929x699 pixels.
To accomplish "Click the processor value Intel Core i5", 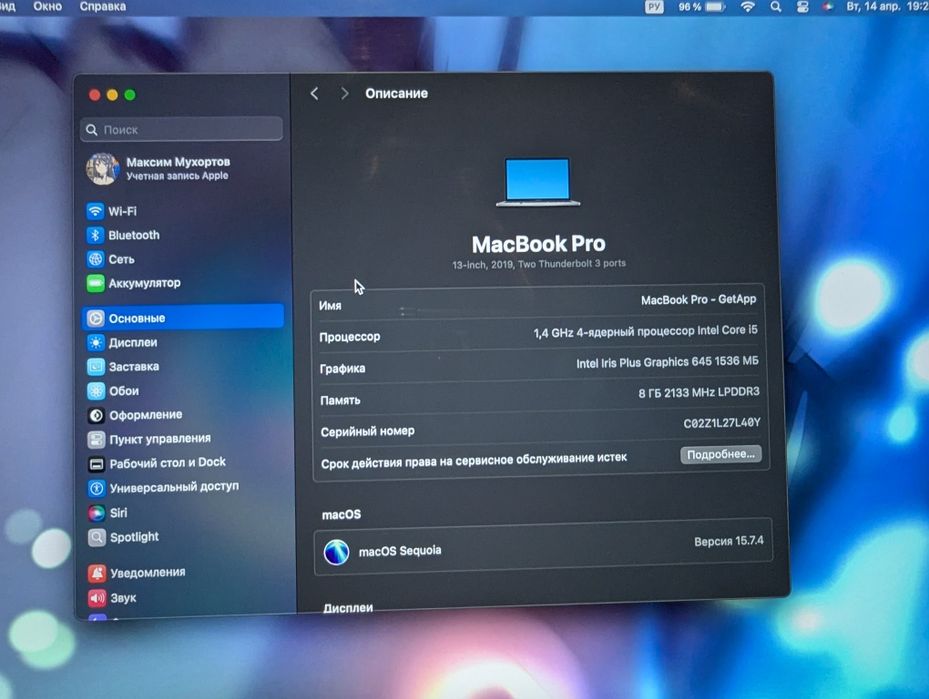I will pyautogui.click(x=645, y=331).
